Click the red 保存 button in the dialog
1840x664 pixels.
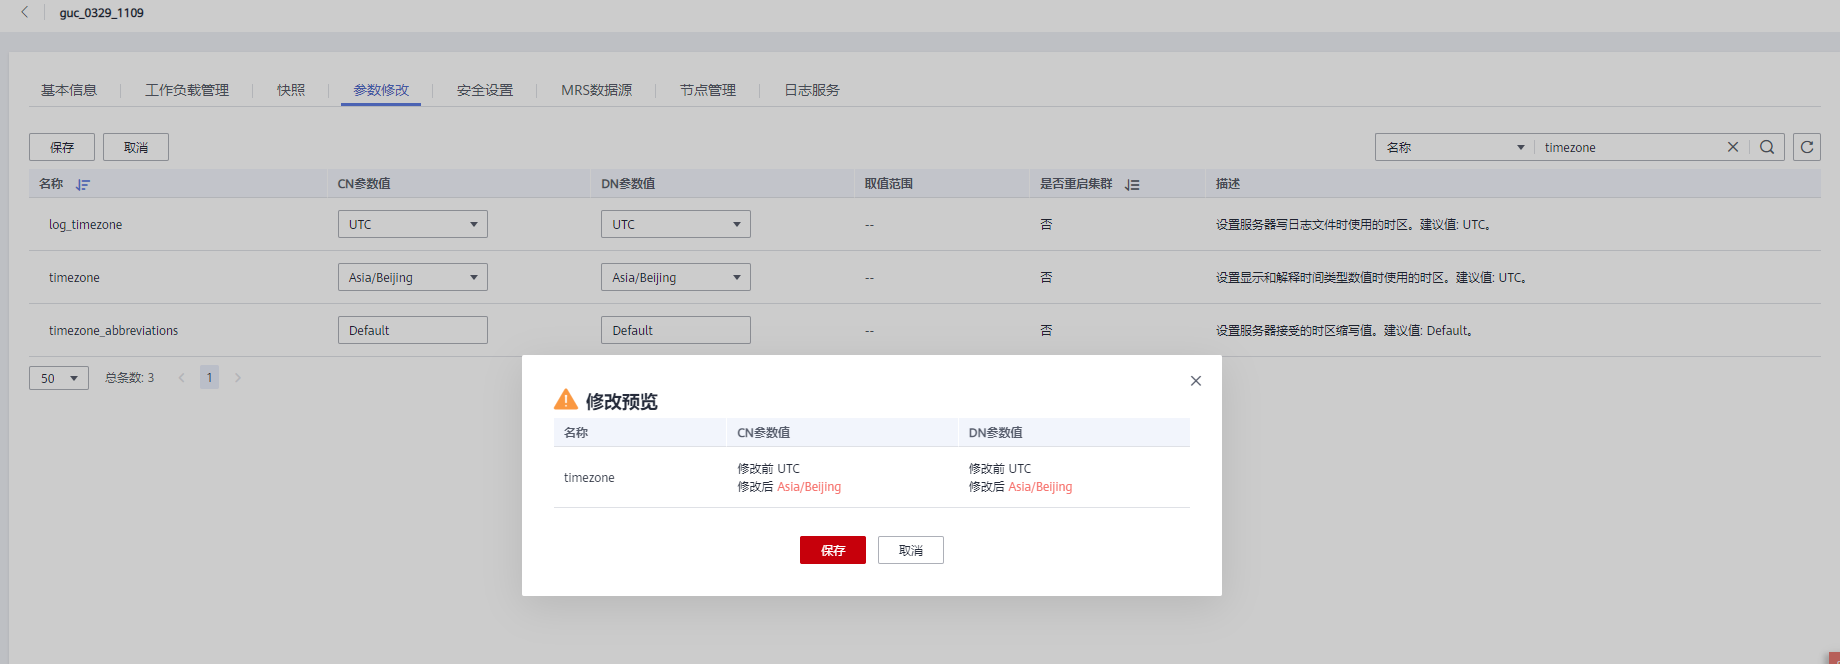(x=833, y=550)
